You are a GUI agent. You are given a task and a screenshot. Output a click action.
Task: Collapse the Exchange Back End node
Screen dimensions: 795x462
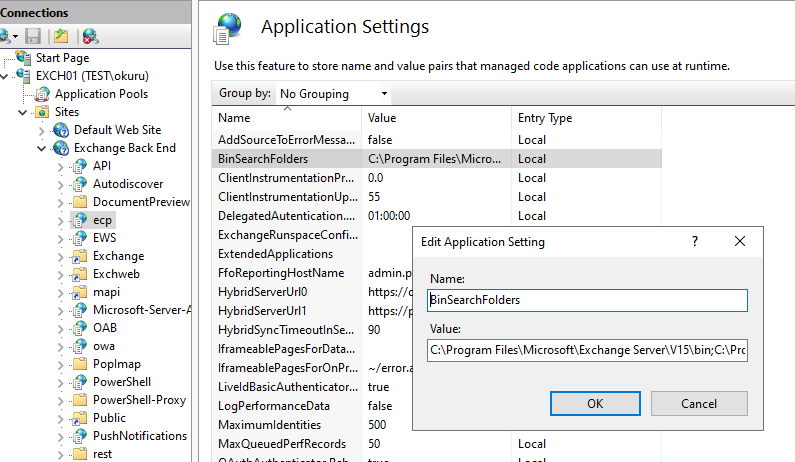coord(42,148)
